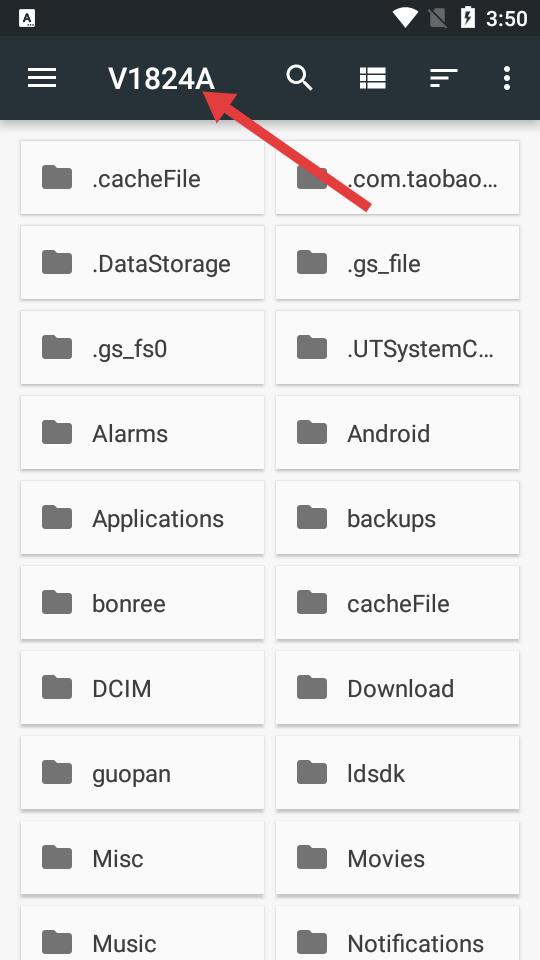540x960 pixels.
Task: Open the Download folder
Action: 397,688
